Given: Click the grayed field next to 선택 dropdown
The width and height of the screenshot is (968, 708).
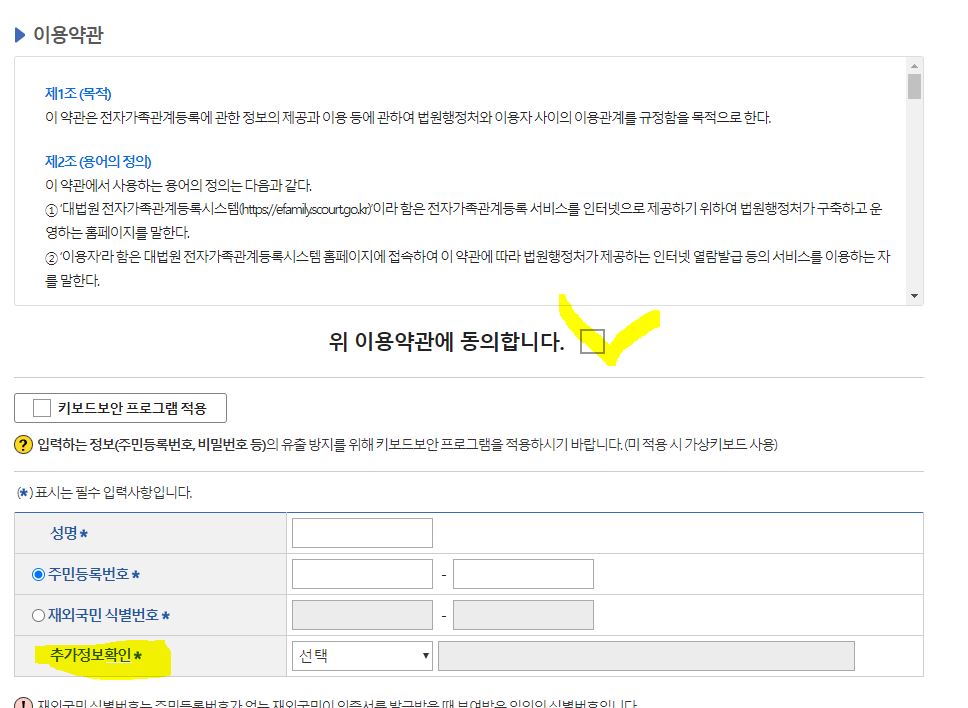Looking at the screenshot, I should (x=650, y=655).
